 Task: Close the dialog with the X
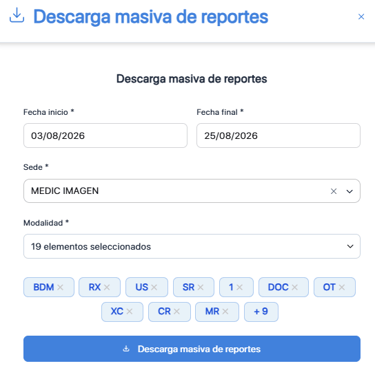tap(361, 17)
